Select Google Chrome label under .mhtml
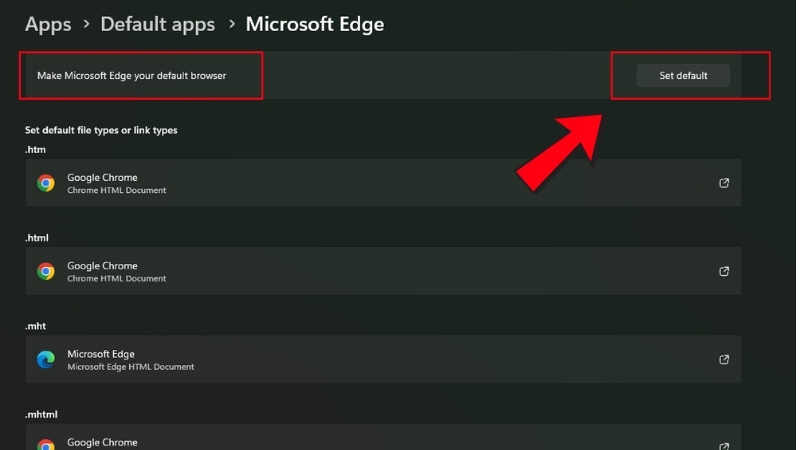 [x=102, y=442]
